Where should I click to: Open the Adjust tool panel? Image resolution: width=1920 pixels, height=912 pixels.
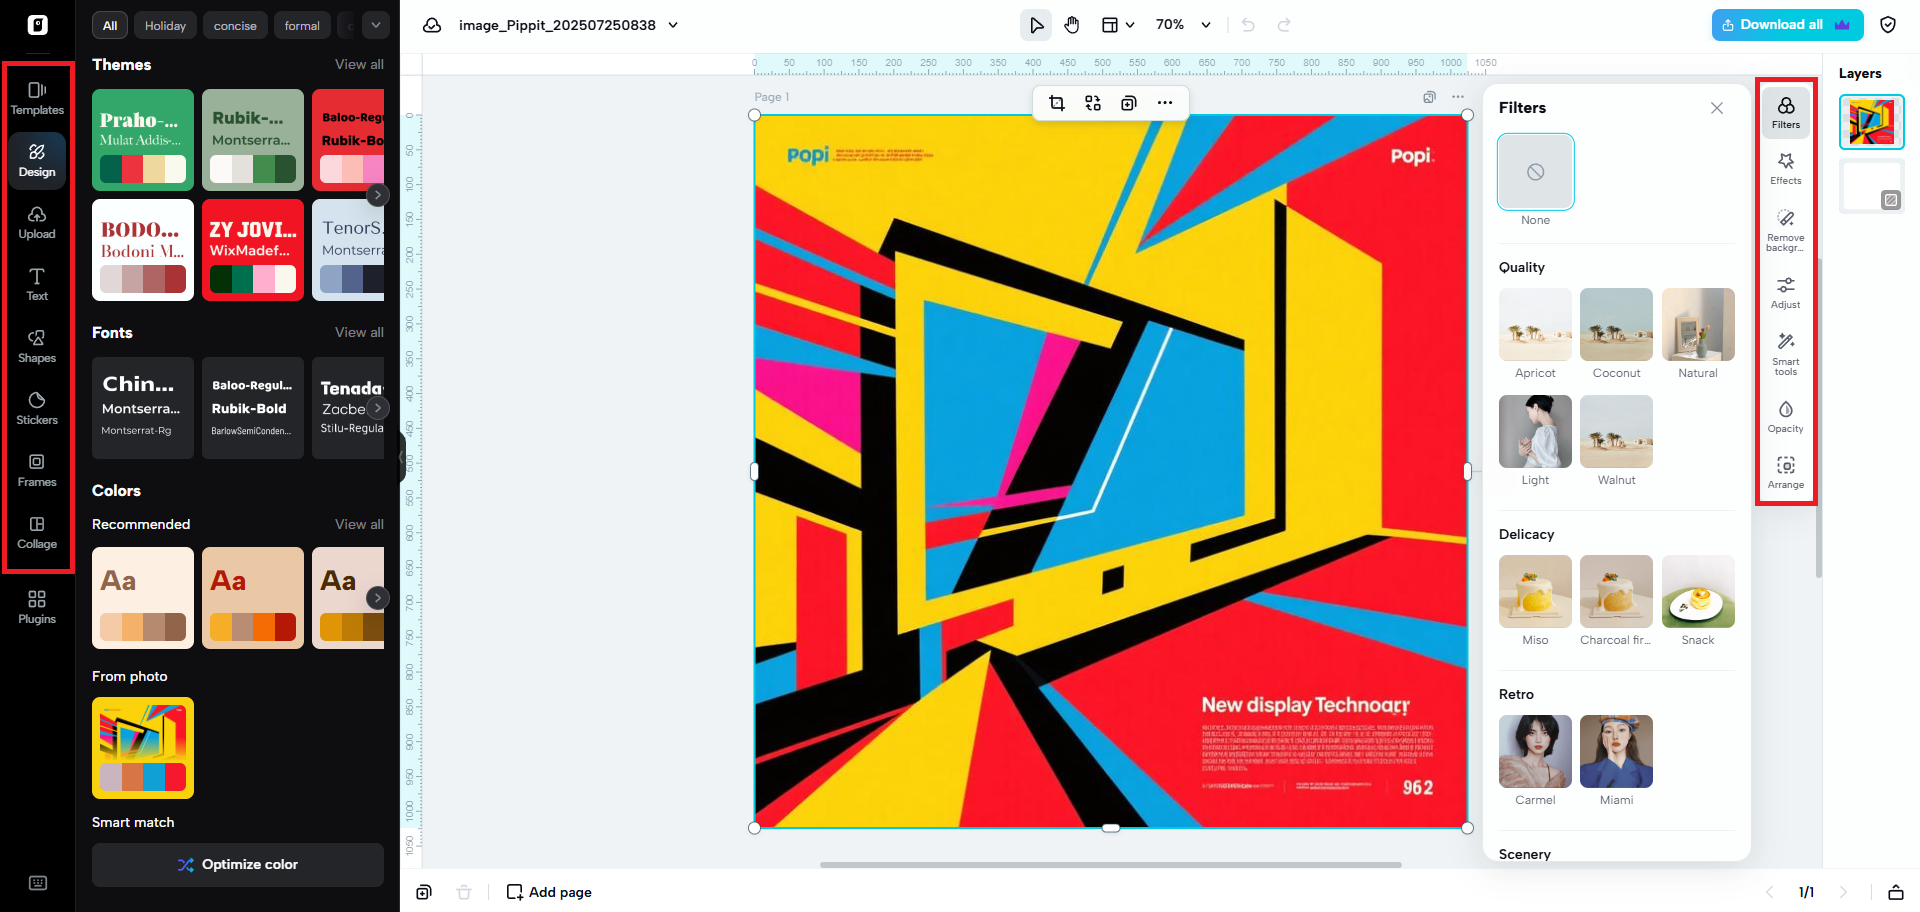pyautogui.click(x=1786, y=293)
